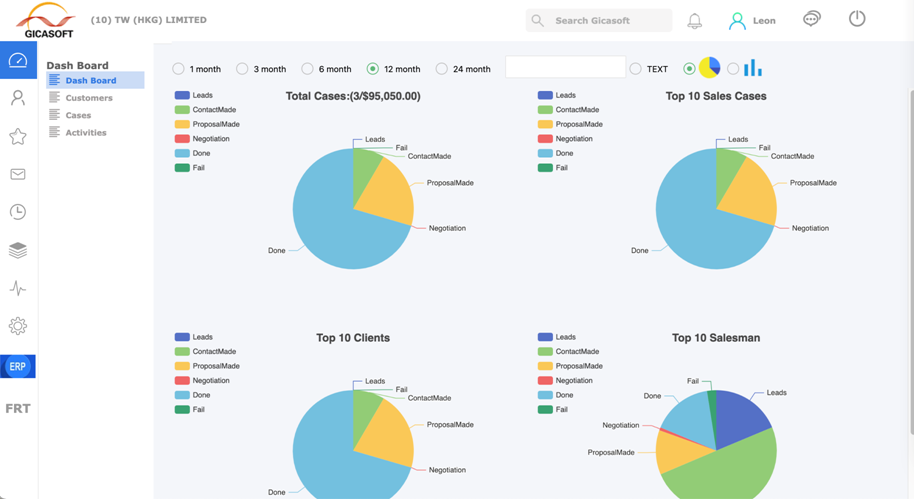The height and width of the screenshot is (500, 914).
Task: Open the favorites star icon in sidebar
Action: tap(18, 136)
